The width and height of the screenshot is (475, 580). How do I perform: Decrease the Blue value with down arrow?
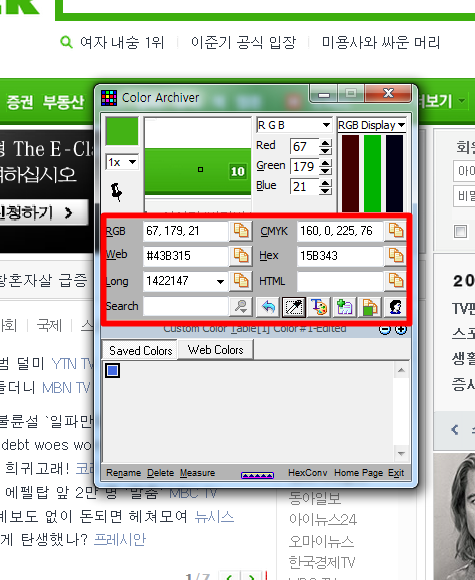coord(325,190)
